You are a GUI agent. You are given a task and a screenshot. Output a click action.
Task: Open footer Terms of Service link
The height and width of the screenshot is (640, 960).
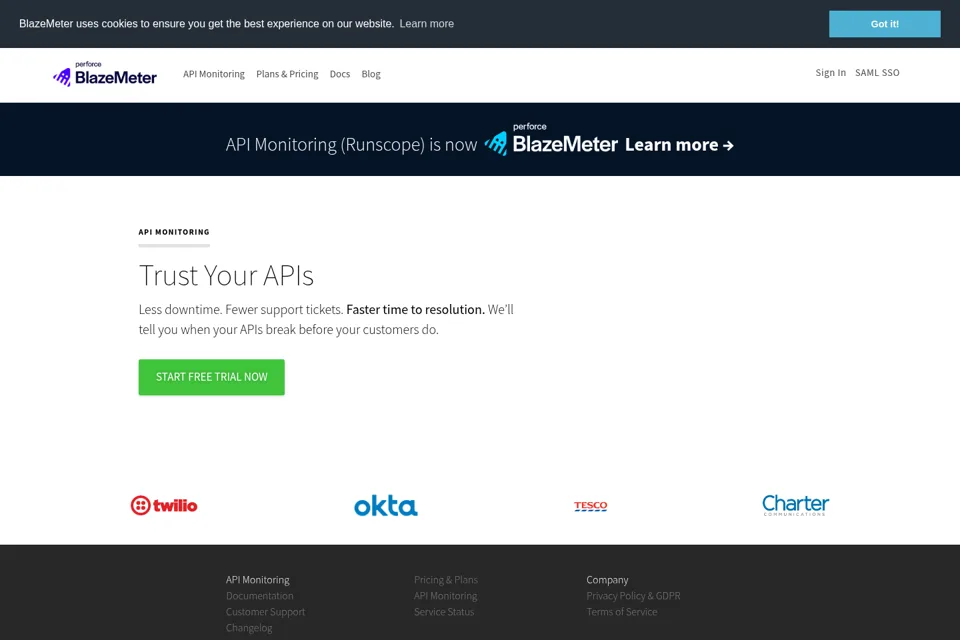[x=621, y=612]
